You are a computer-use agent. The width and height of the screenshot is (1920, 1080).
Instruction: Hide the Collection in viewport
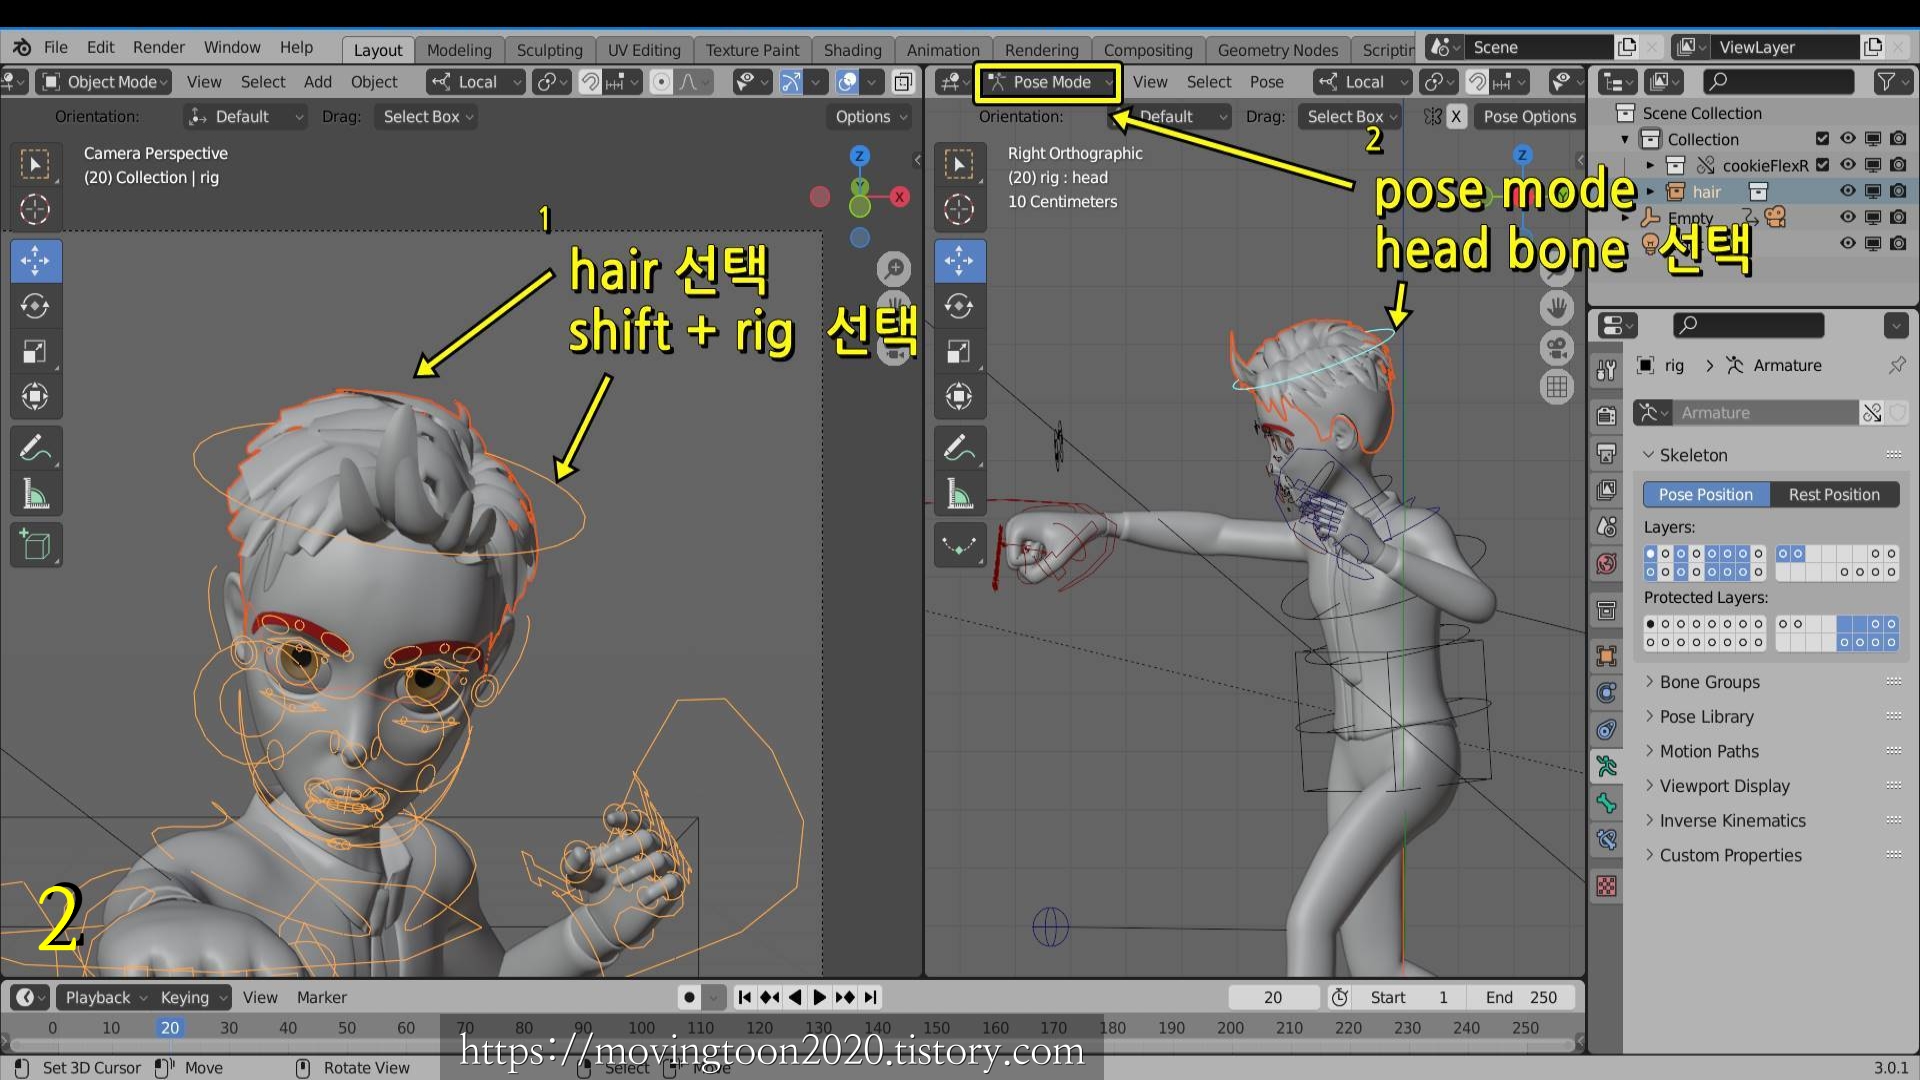1847,139
